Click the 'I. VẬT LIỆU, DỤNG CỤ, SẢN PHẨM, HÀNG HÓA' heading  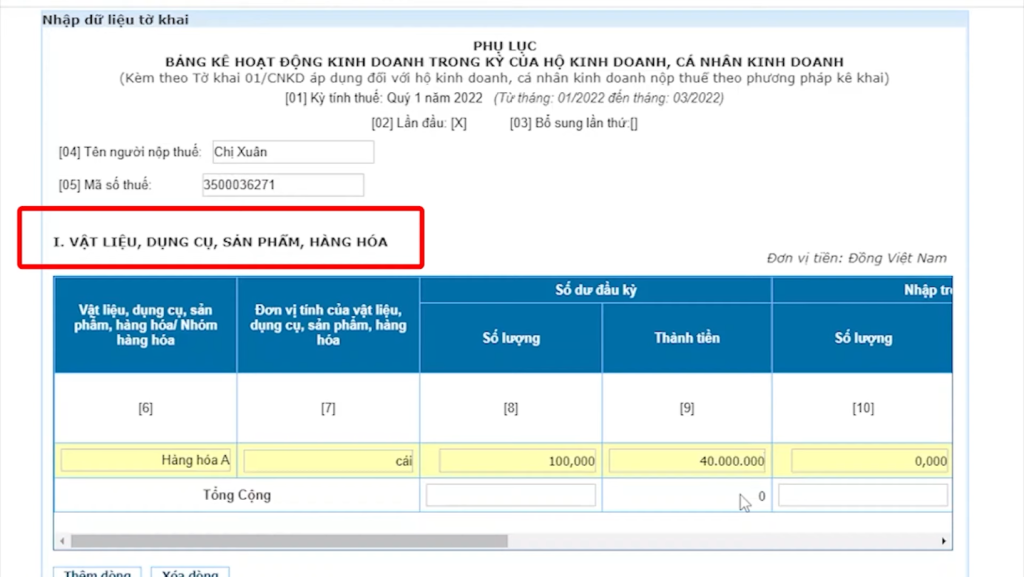(x=221, y=242)
